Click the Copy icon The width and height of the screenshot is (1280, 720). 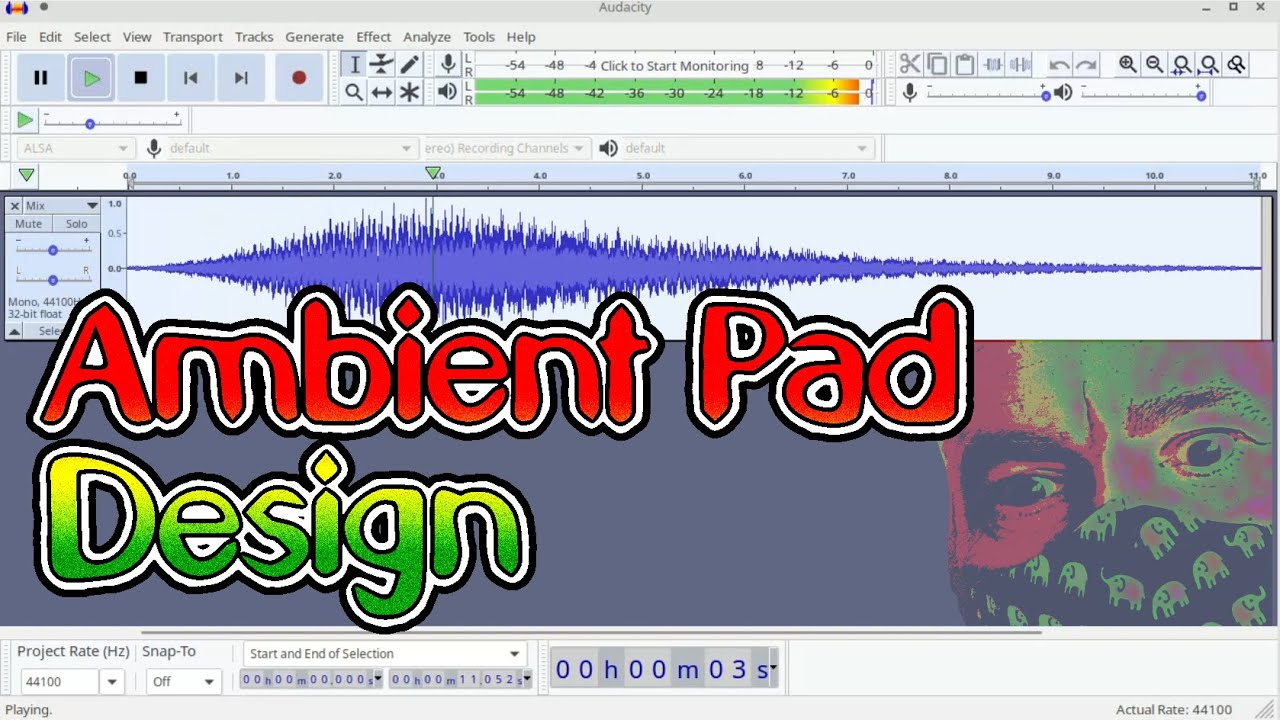[937, 65]
